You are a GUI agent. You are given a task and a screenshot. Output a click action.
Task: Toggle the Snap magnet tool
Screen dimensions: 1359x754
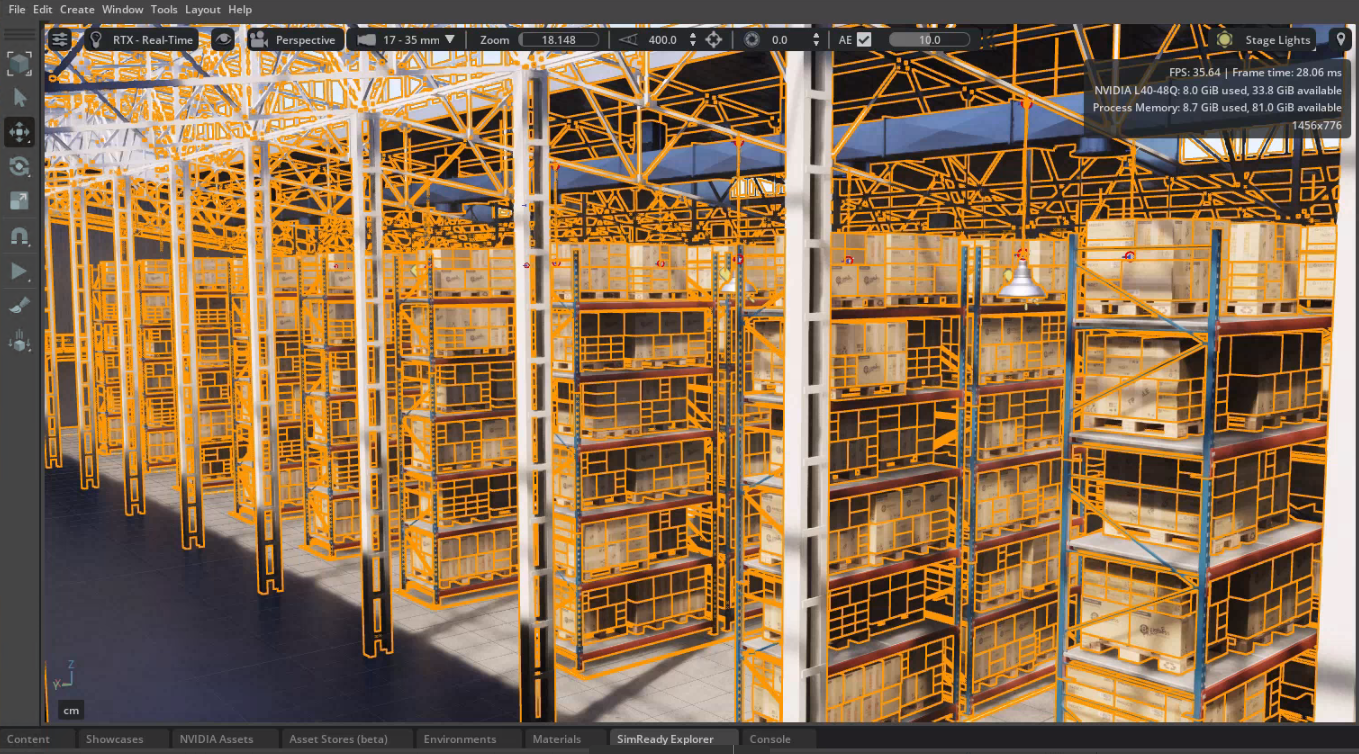(x=19, y=236)
